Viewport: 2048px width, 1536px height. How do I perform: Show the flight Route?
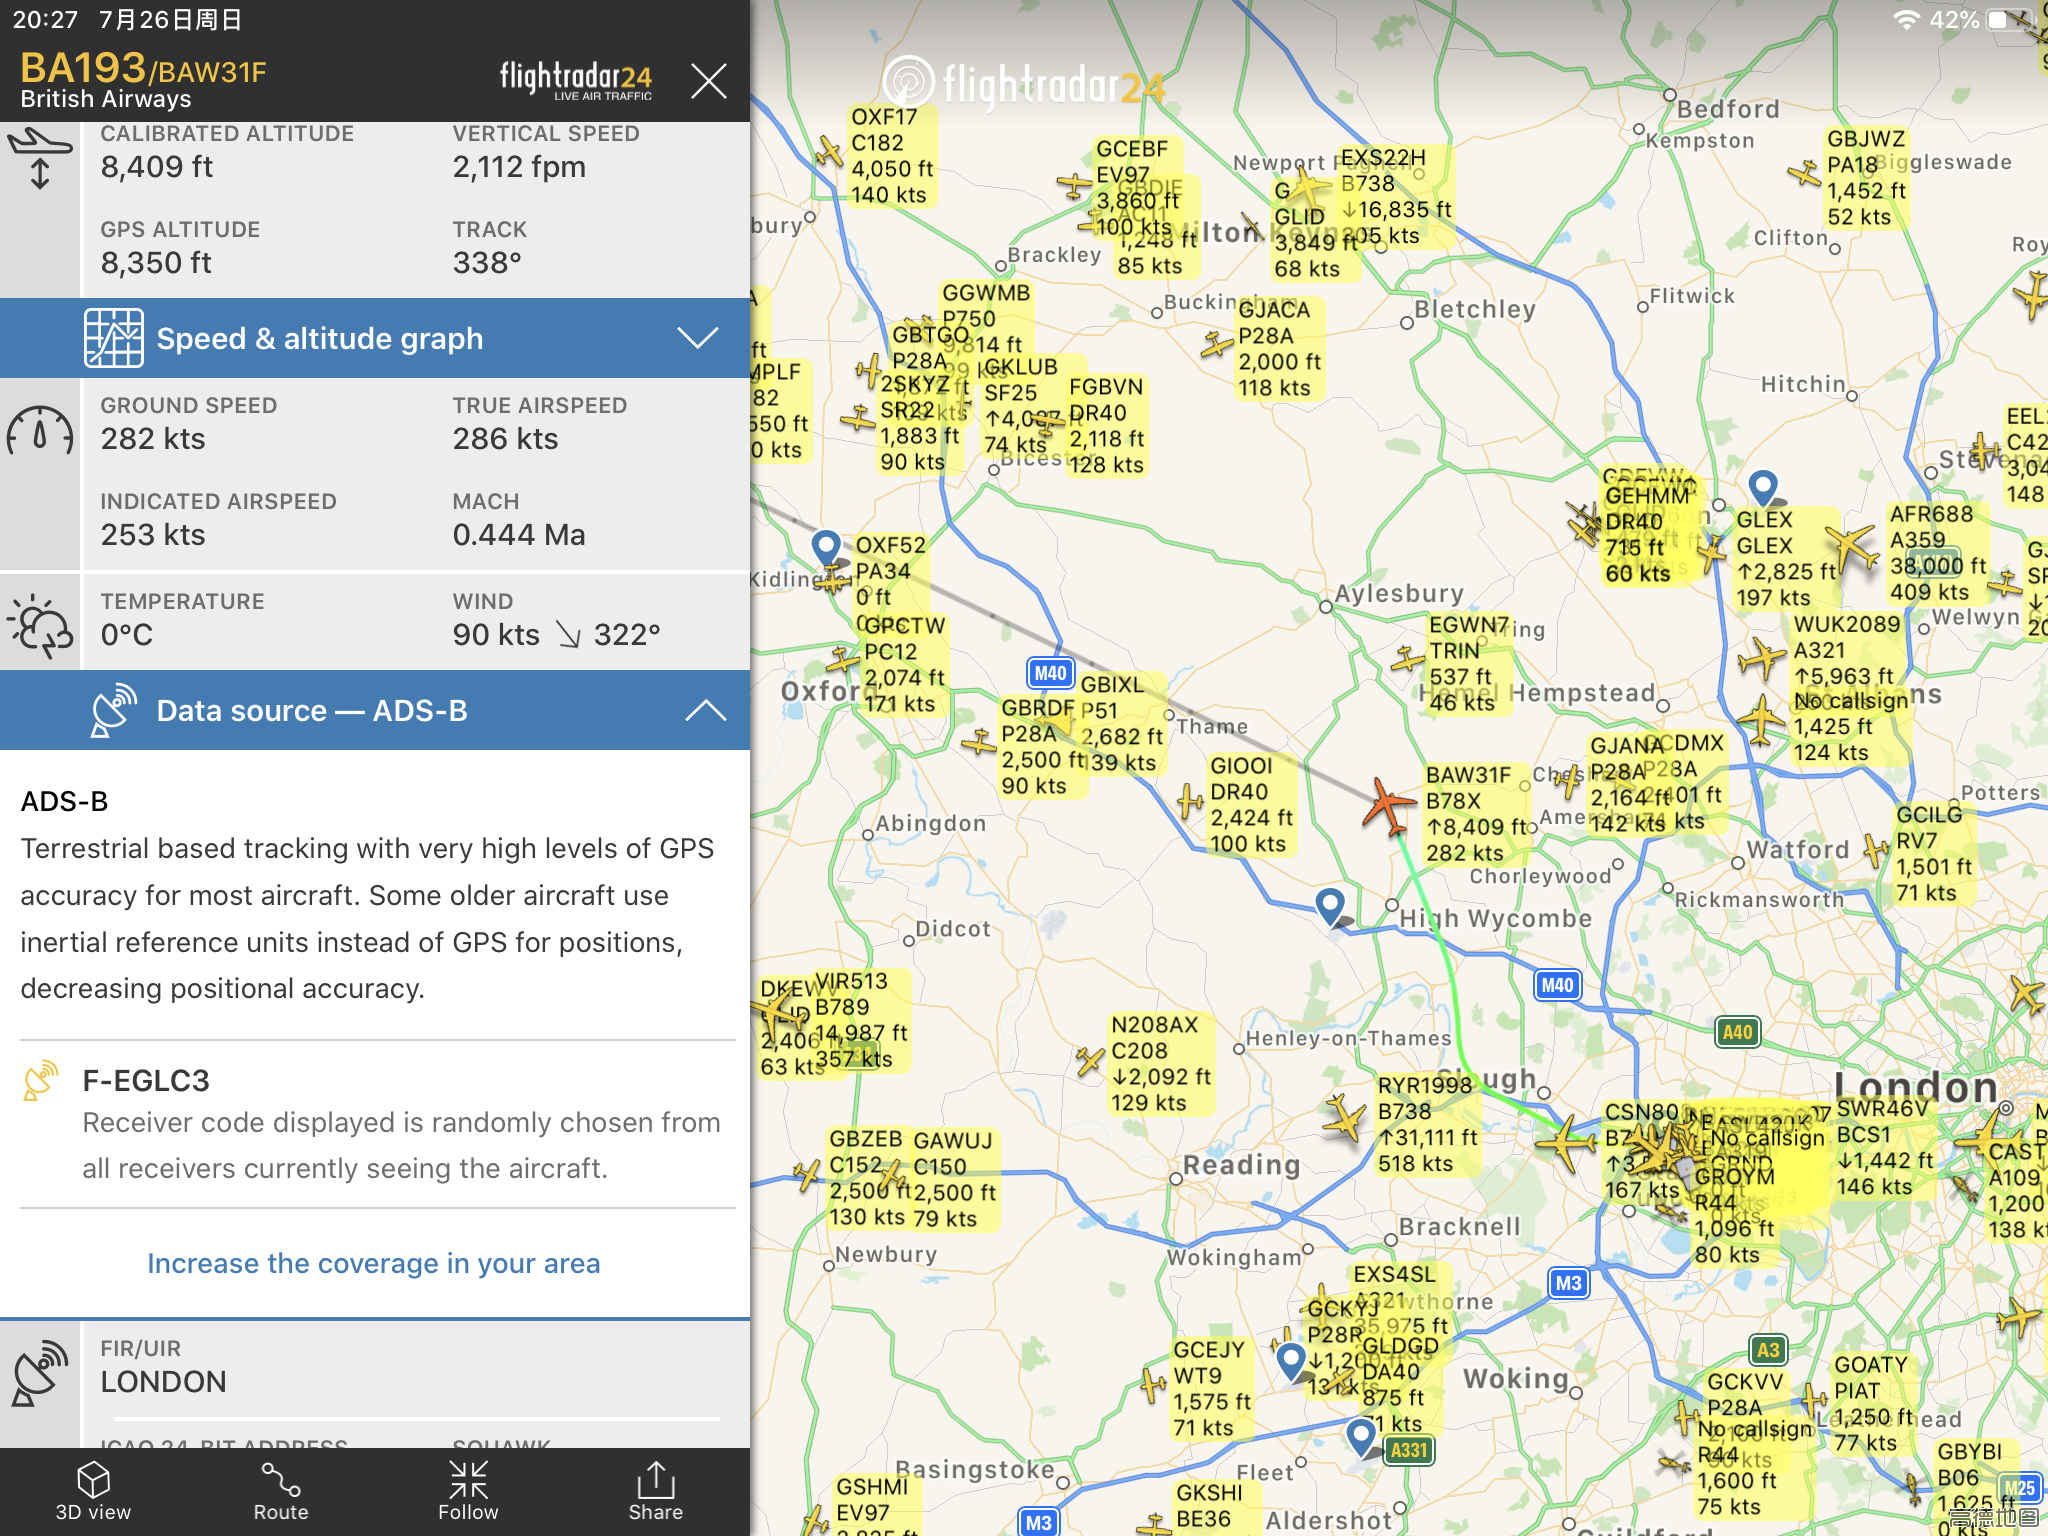coord(281,1491)
